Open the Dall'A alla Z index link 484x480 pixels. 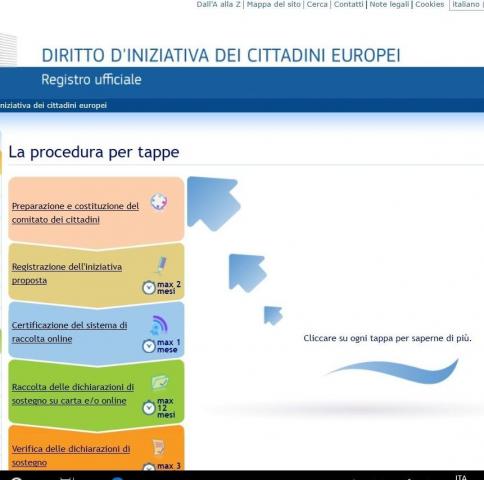click(x=218, y=4)
